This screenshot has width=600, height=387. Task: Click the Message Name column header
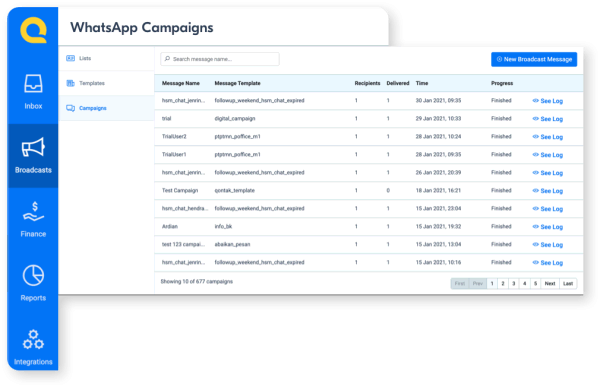pyautogui.click(x=181, y=83)
